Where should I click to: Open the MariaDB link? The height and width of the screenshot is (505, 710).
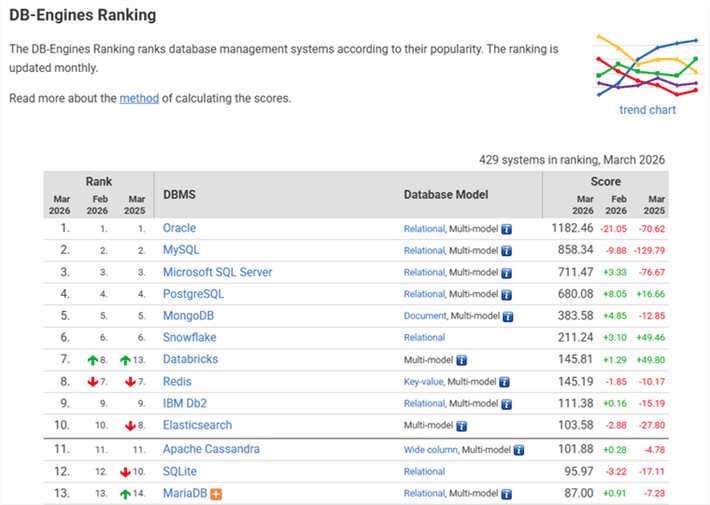(185, 493)
